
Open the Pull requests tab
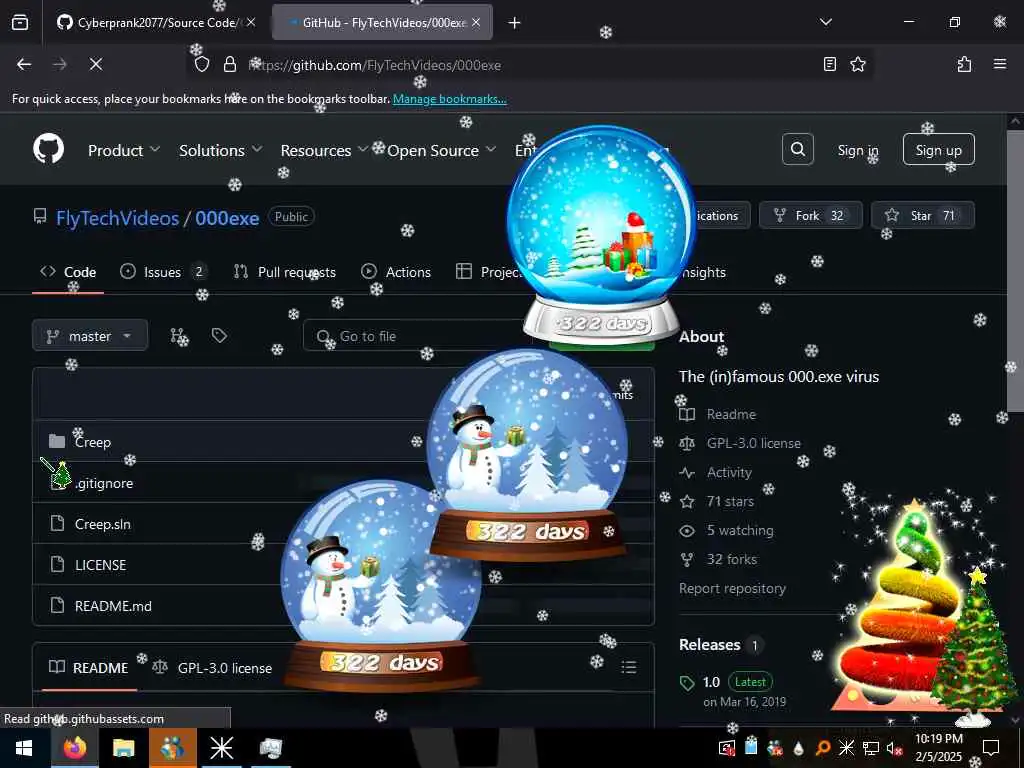click(x=285, y=272)
